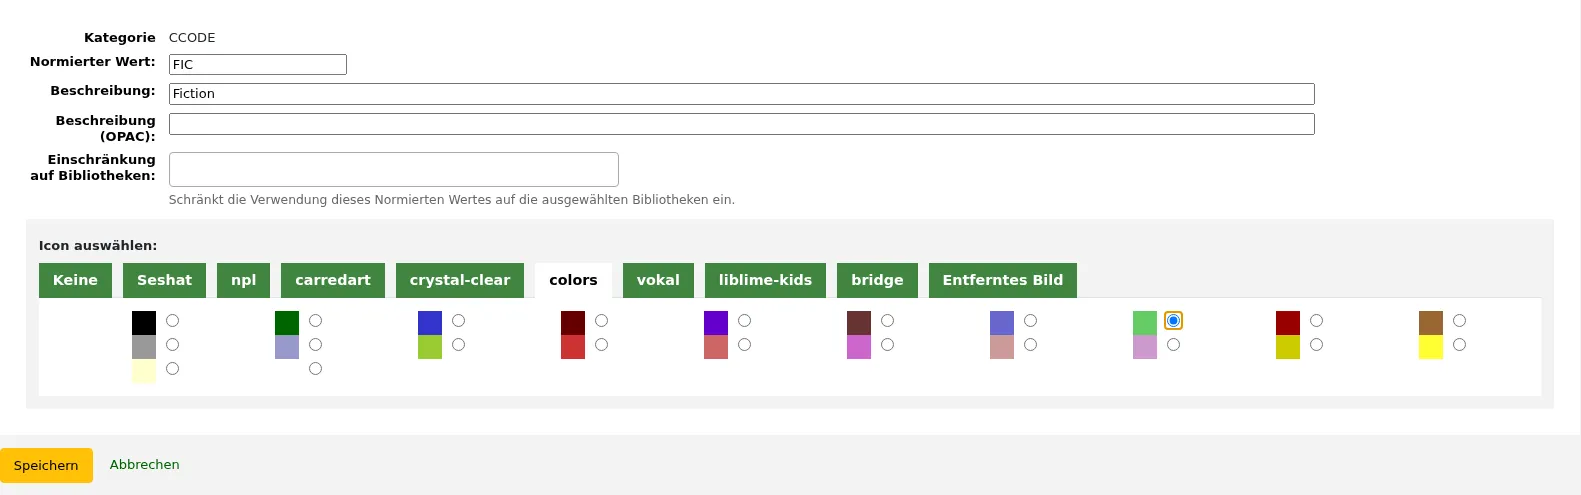1581x495 pixels.
Task: Pick the blue color swatch icon
Action: click(430, 323)
